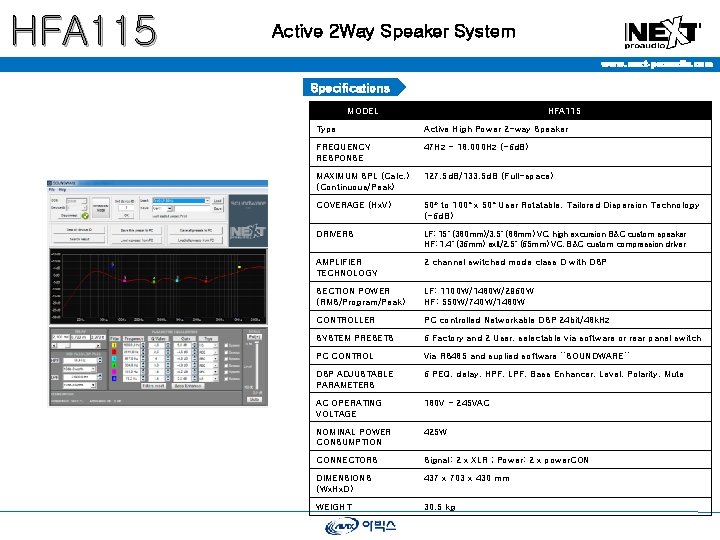Open the LPF slope type dropdown
The height and width of the screenshot is (540, 720).
click(x=80, y=385)
